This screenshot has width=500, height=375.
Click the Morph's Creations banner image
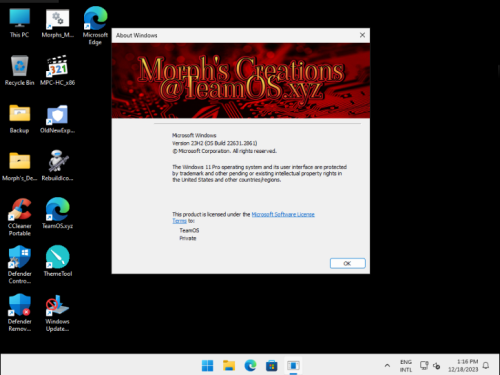241,80
